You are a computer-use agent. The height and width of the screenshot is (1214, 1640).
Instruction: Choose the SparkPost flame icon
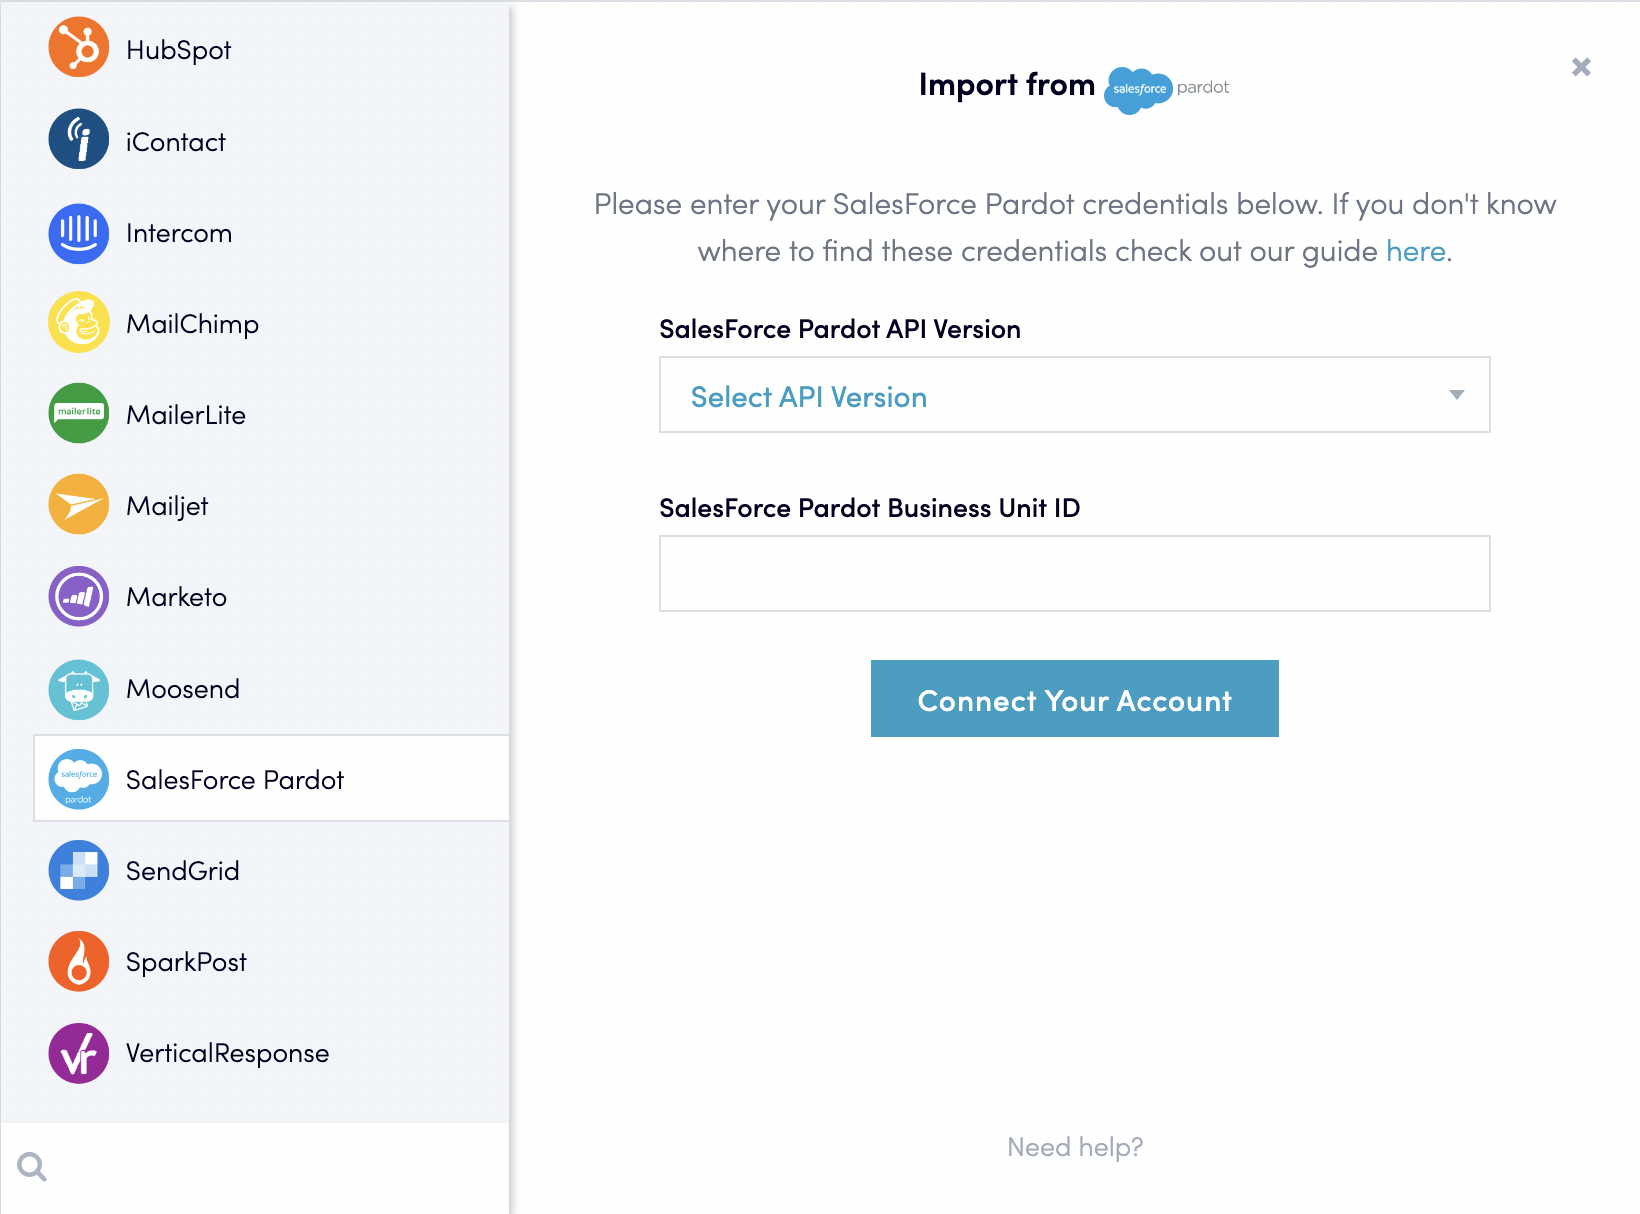pyautogui.click(x=79, y=961)
